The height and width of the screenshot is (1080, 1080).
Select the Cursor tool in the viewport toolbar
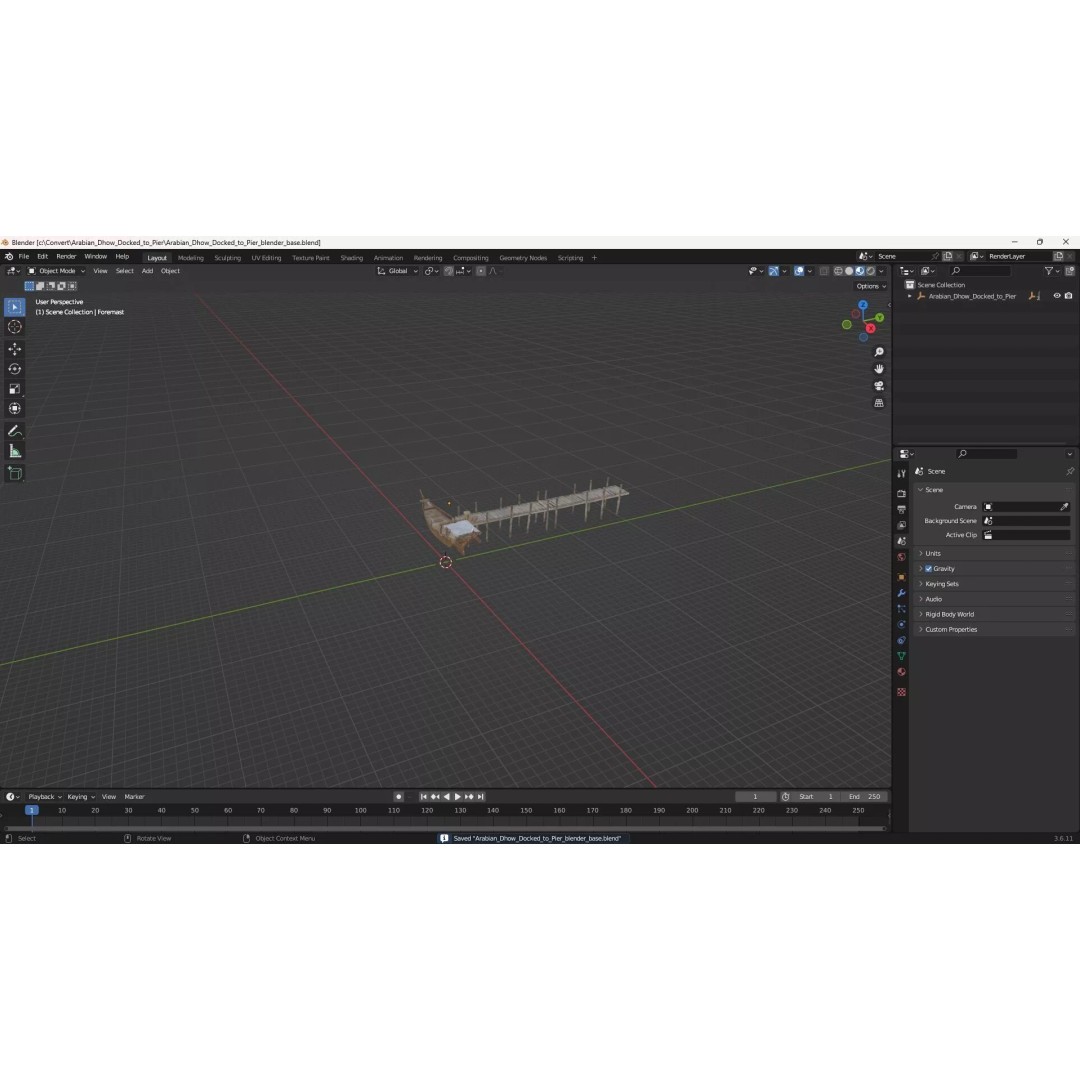[14, 327]
